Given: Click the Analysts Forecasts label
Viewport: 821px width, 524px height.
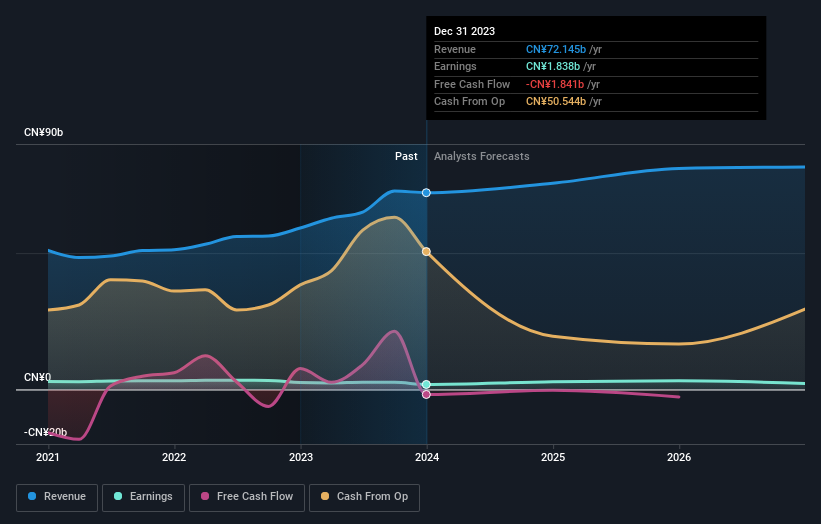Looking at the screenshot, I should [x=482, y=156].
